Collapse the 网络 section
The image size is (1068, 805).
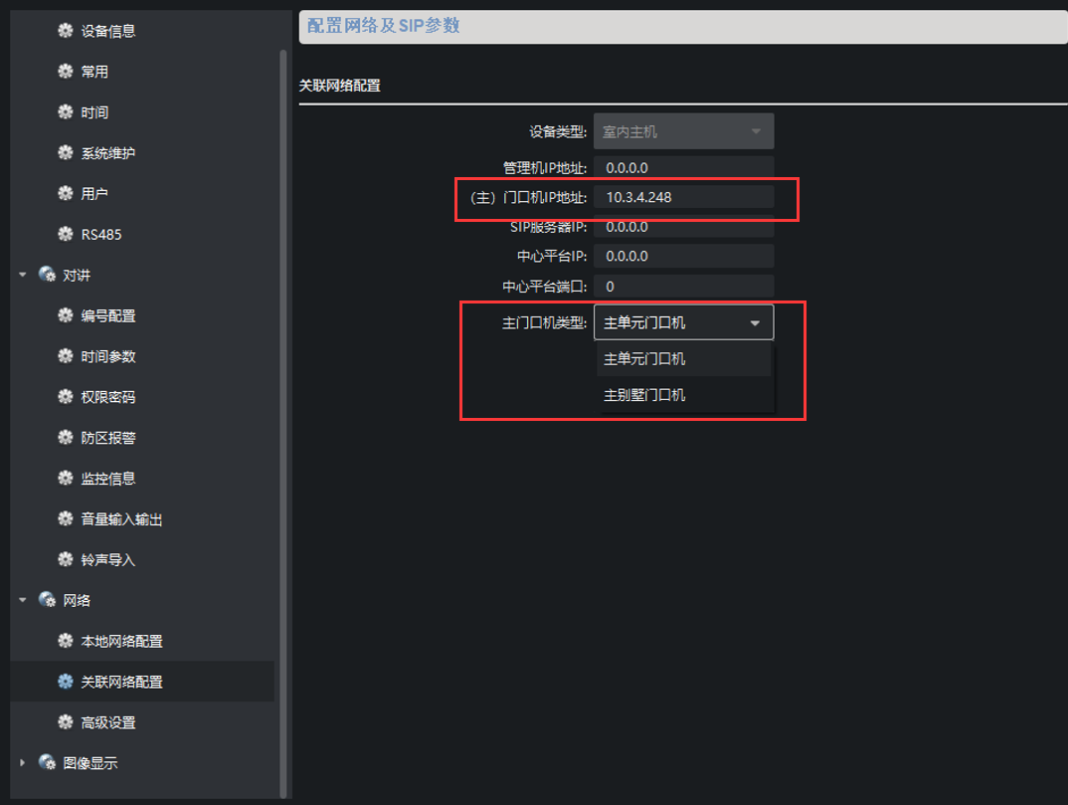click(x=22, y=600)
